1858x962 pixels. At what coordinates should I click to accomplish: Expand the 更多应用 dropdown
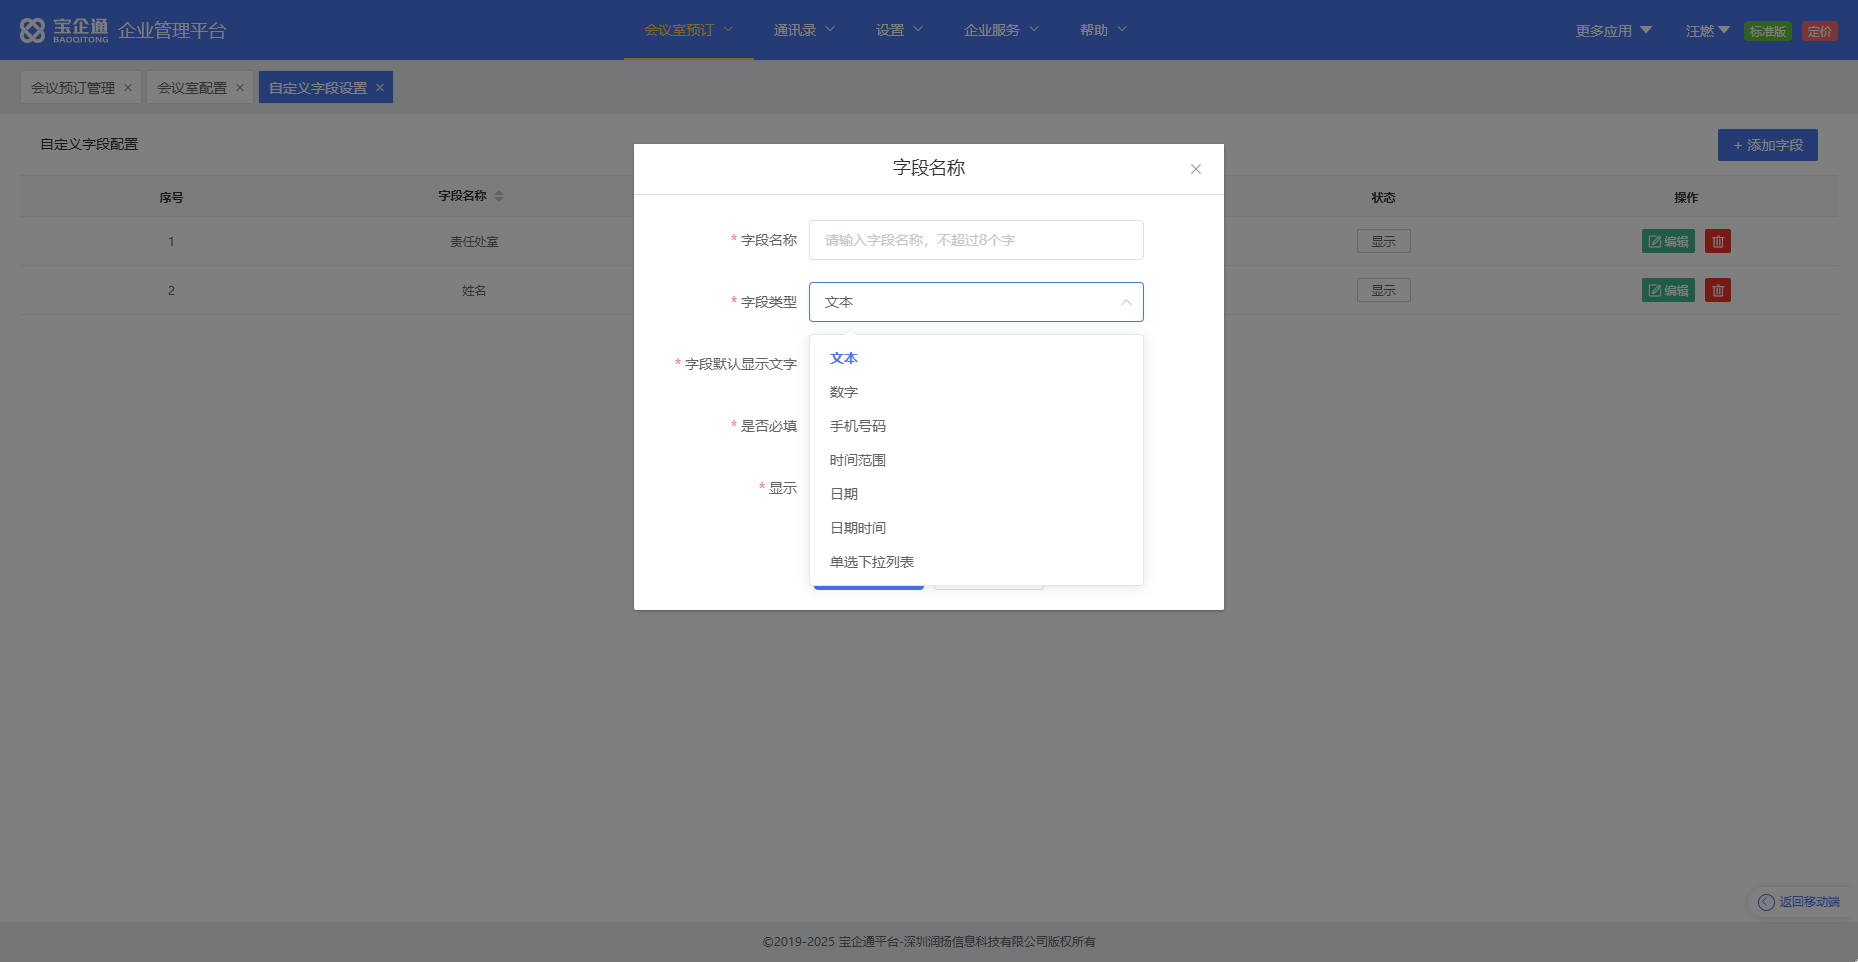pyautogui.click(x=1613, y=31)
